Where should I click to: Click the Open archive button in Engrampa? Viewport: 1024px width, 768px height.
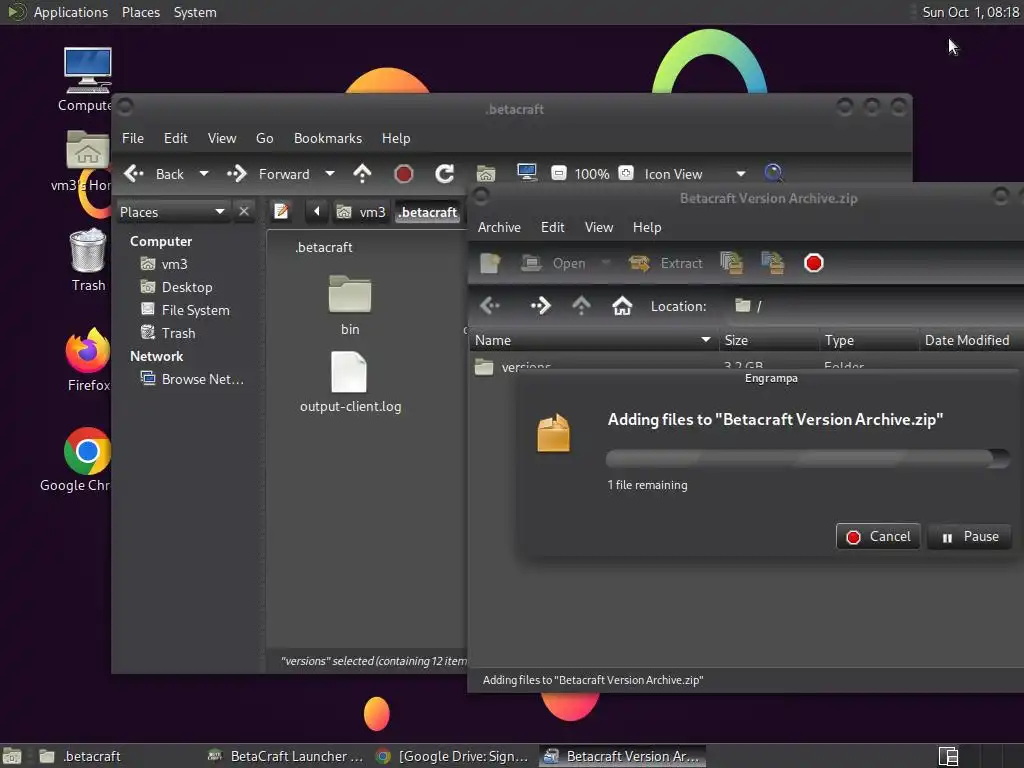pyautogui.click(x=553, y=263)
